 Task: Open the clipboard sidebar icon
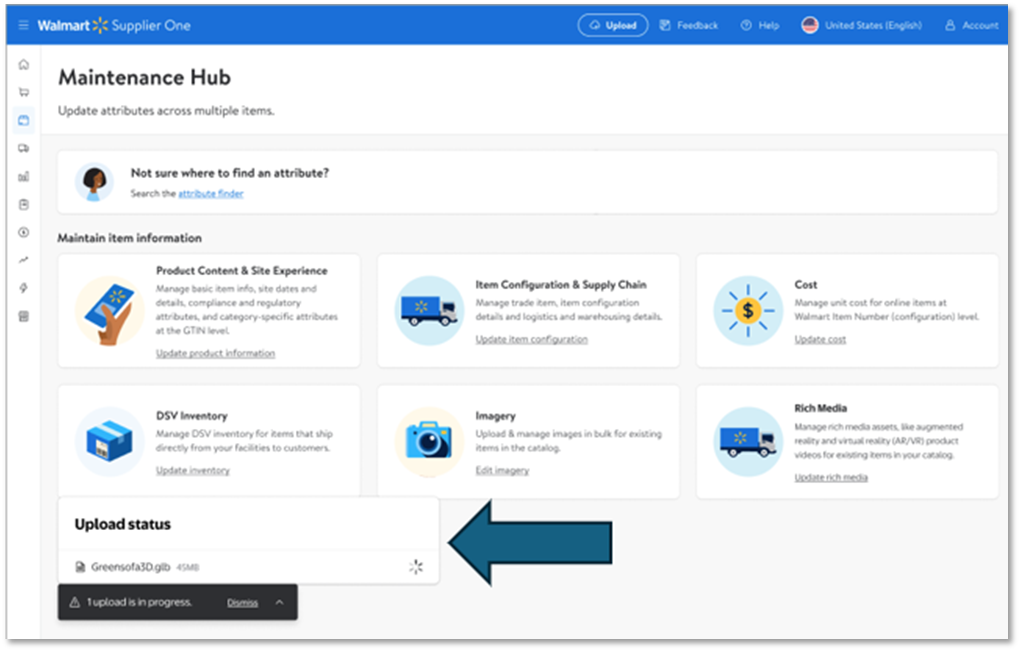click(24, 205)
